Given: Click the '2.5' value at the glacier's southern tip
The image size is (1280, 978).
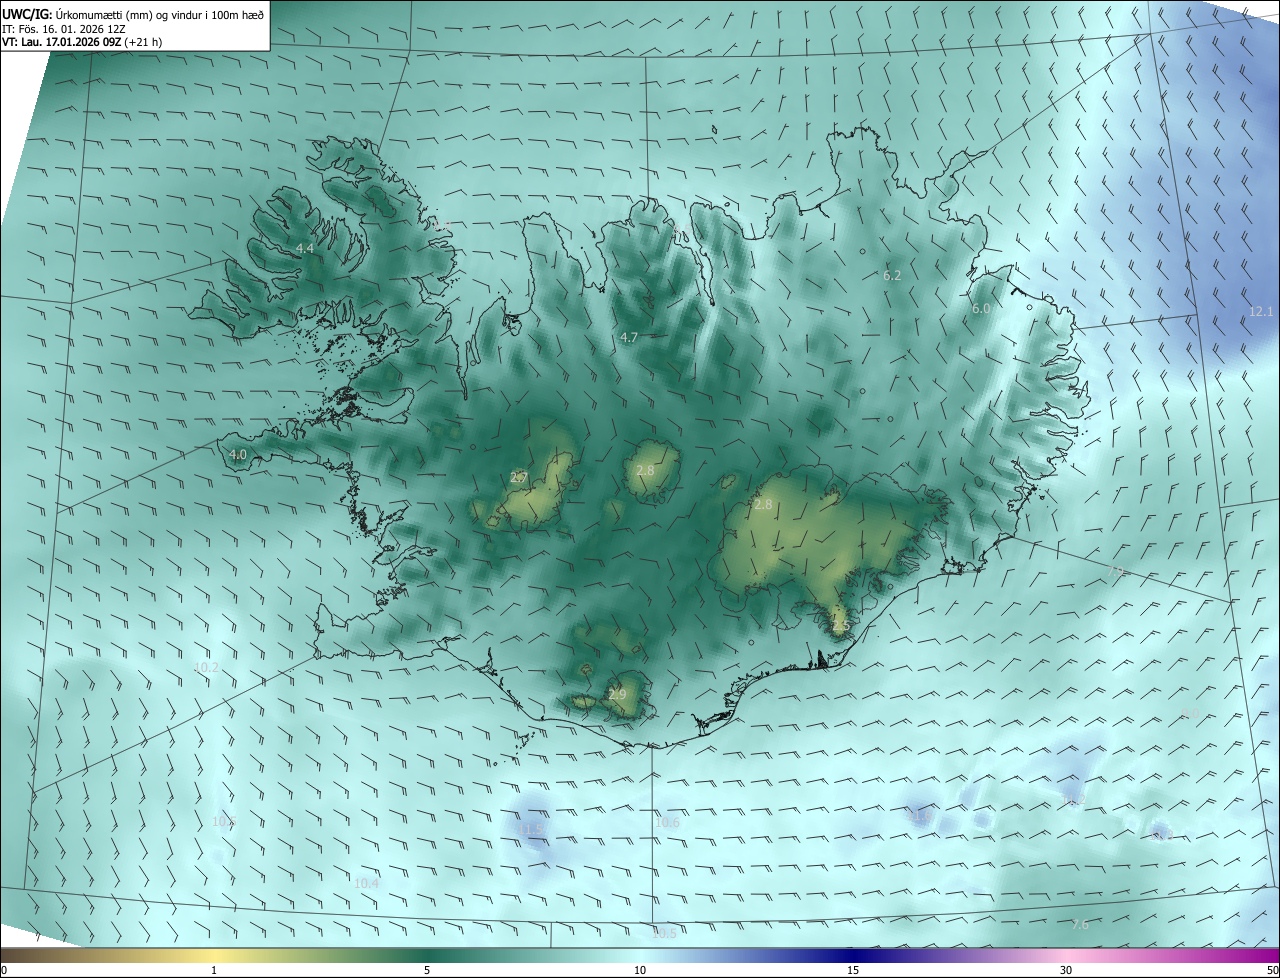Looking at the screenshot, I should pyautogui.click(x=840, y=626).
